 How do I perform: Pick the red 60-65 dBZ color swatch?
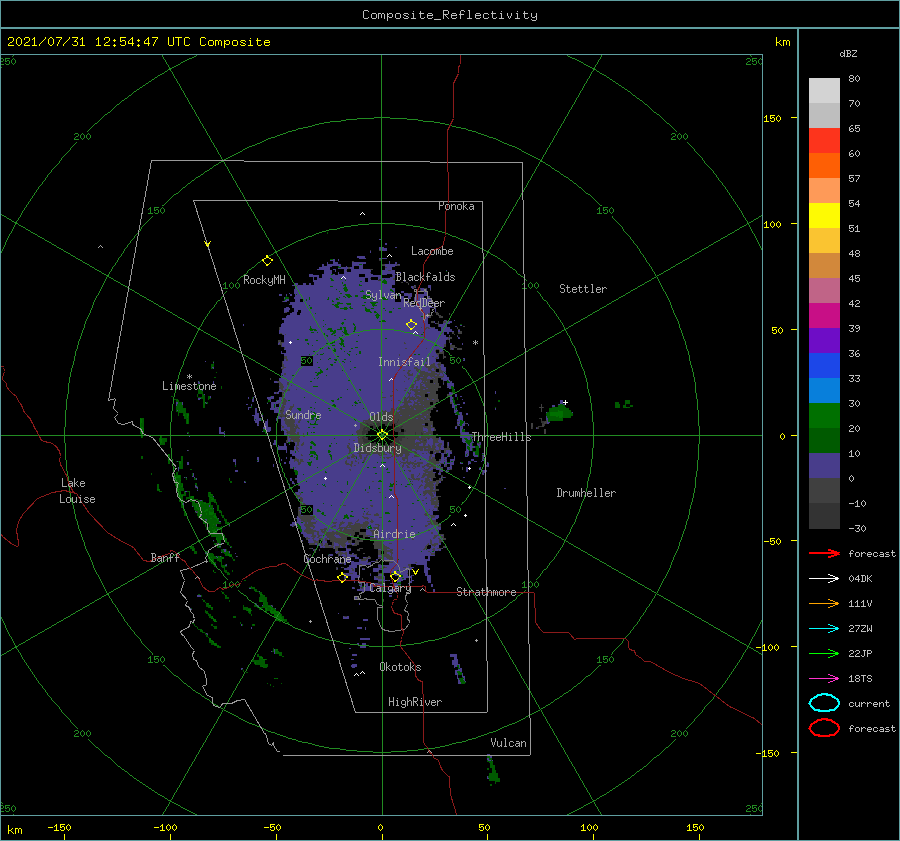(824, 141)
